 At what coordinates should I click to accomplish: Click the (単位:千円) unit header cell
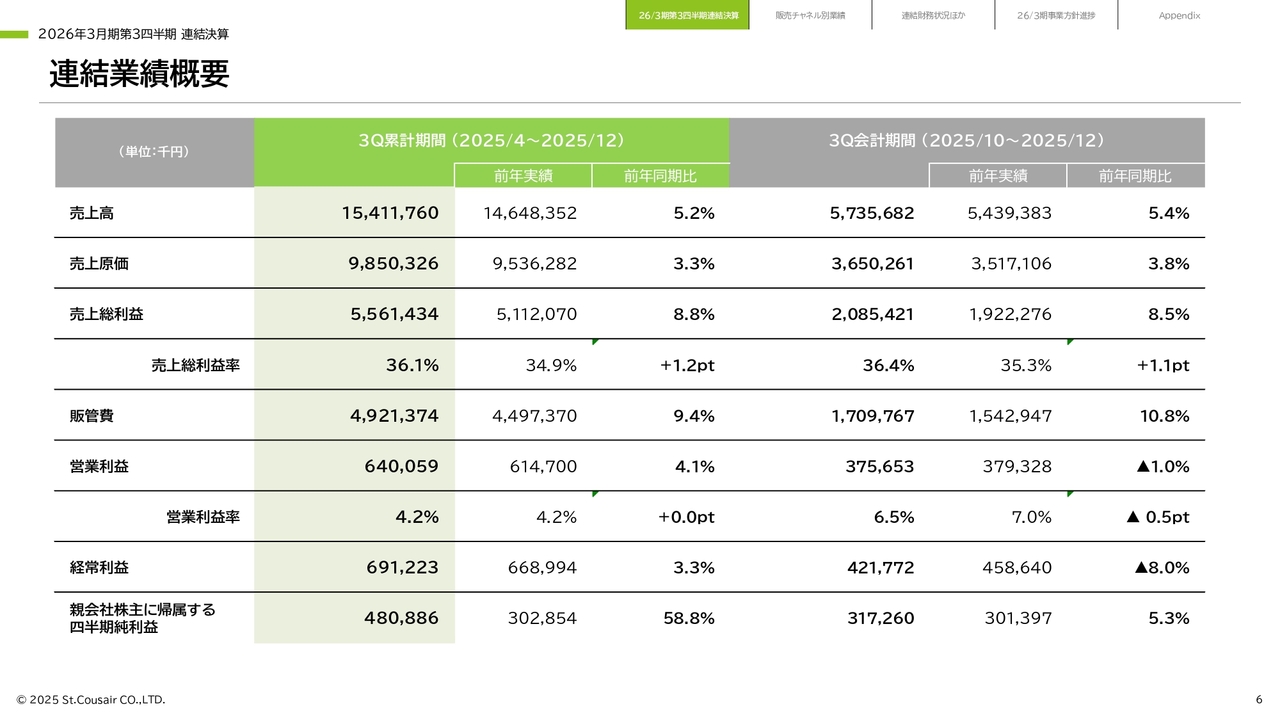tap(154, 152)
